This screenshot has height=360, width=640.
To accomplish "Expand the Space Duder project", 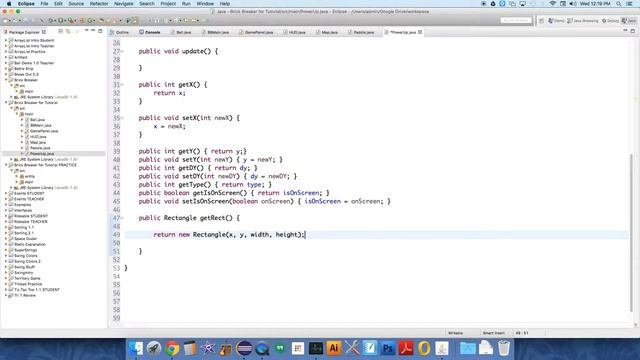I will tap(6, 238).
